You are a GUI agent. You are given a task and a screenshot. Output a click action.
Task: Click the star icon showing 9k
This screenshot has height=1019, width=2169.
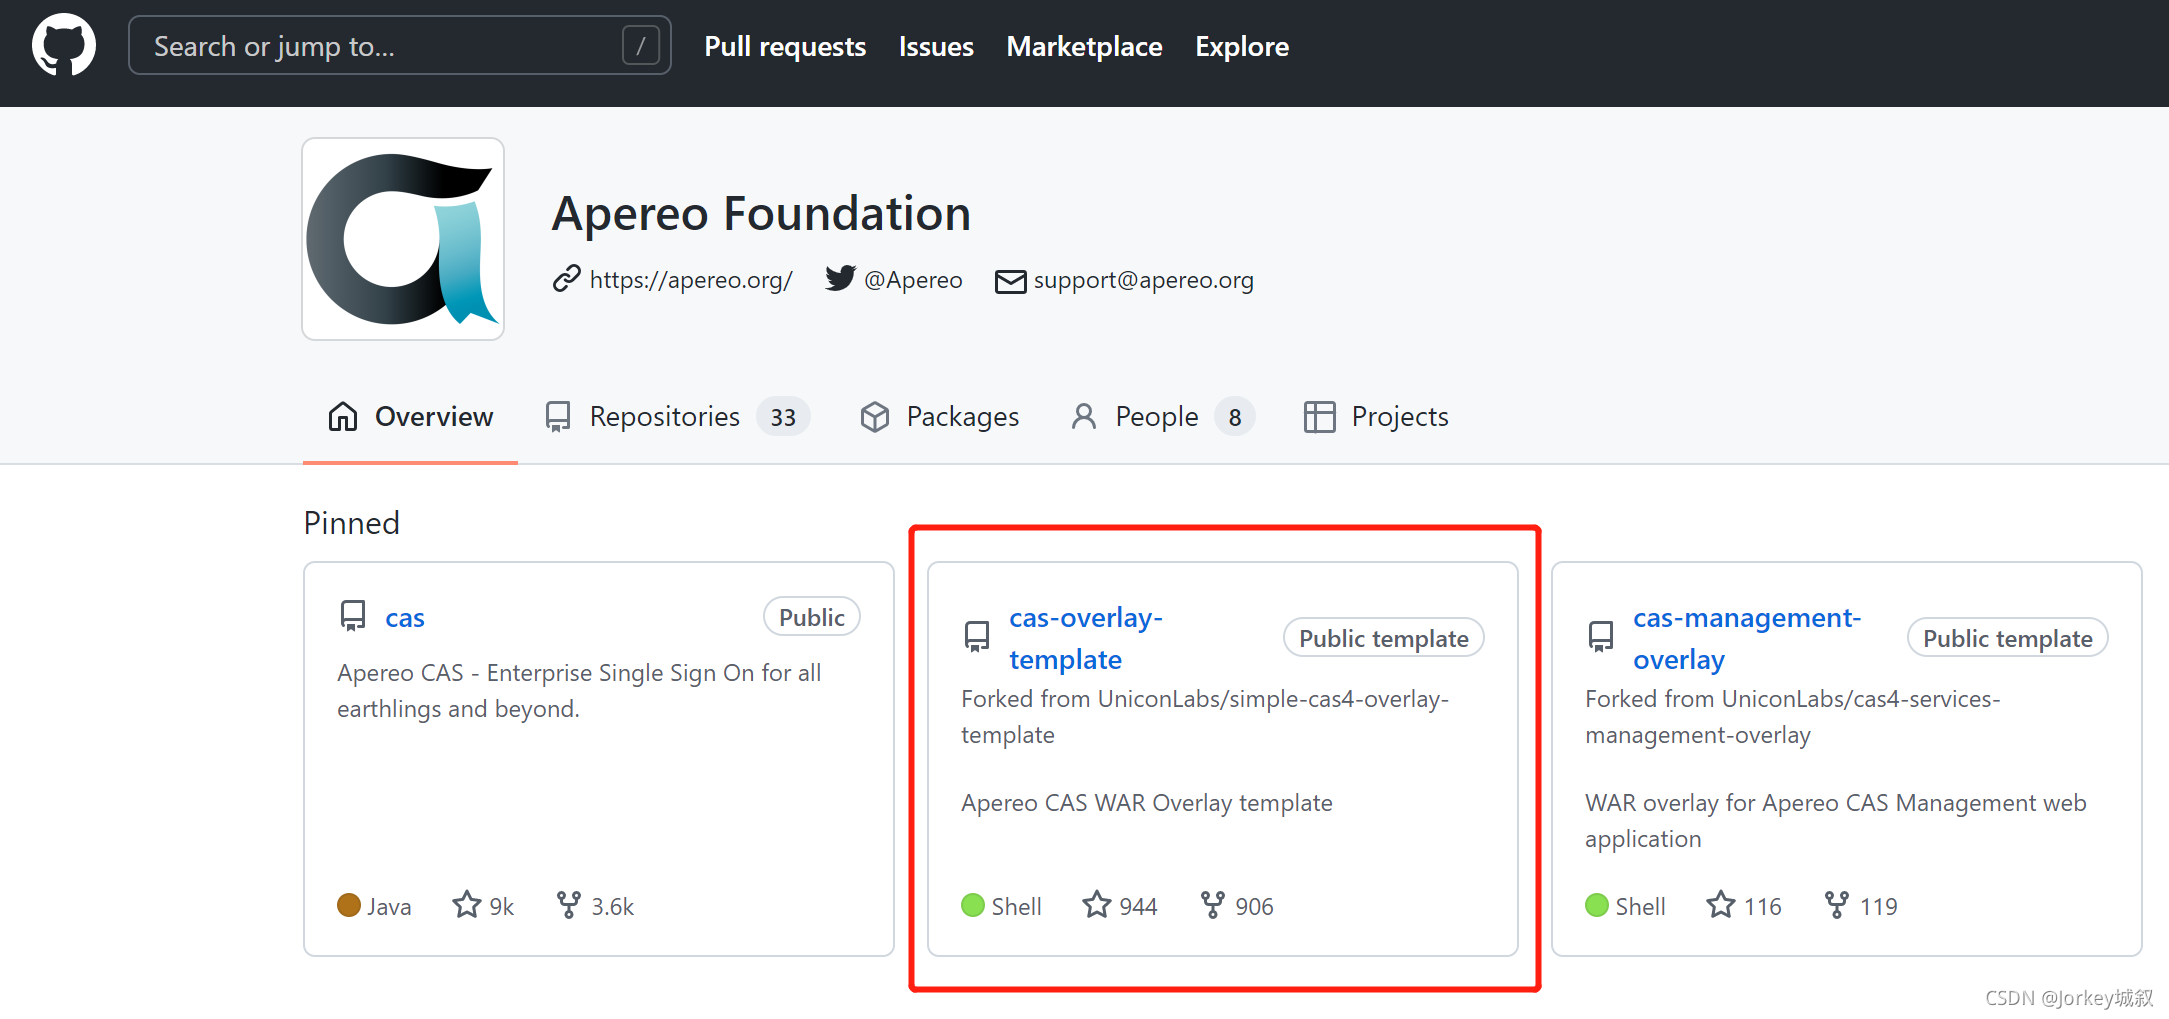coord(466,904)
